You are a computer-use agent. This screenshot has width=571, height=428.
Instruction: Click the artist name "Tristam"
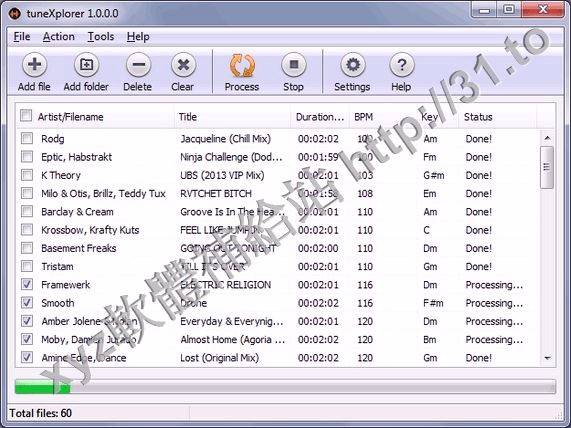pyautogui.click(x=57, y=266)
